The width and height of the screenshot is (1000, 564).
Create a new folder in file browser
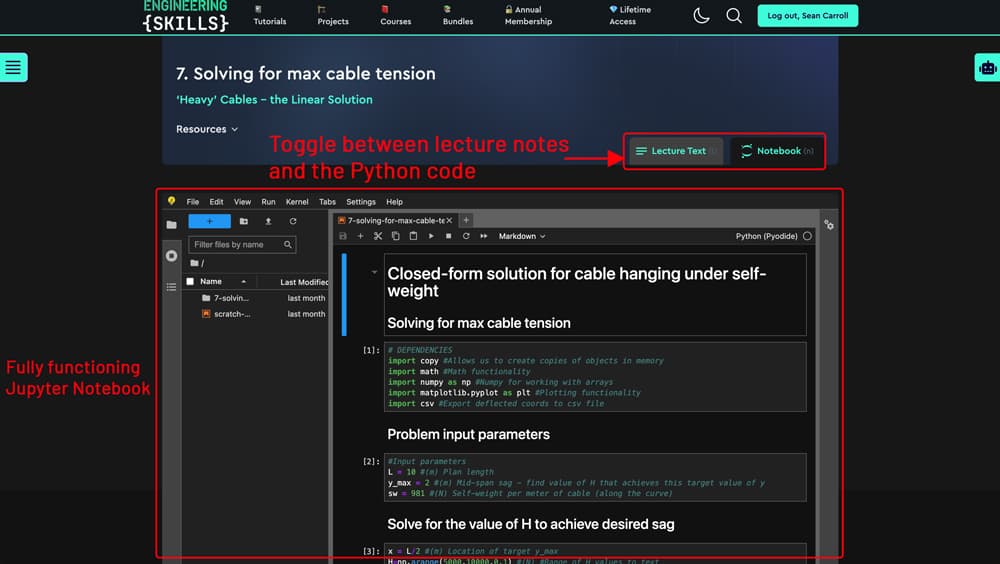coord(244,221)
